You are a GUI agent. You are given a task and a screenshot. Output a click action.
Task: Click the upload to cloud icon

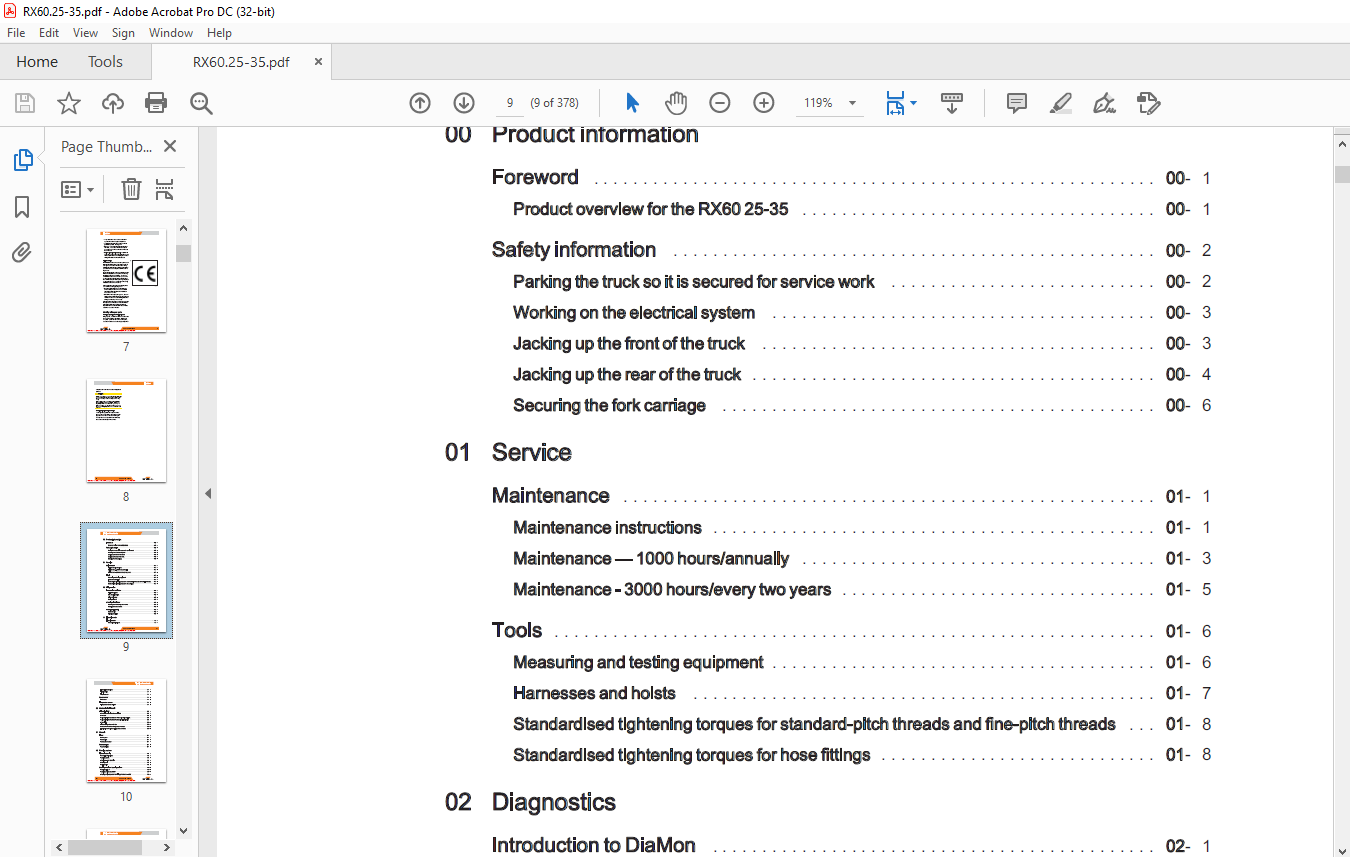[x=113, y=103]
